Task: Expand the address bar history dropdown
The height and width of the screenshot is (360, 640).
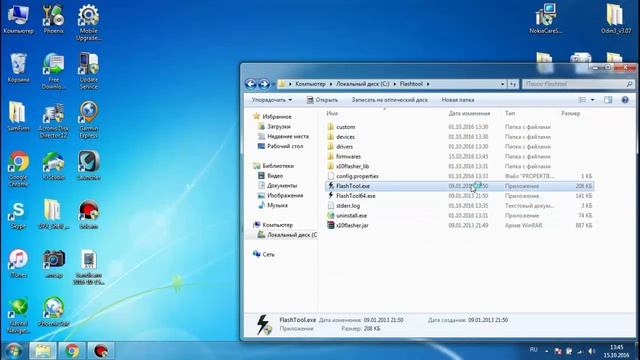Action: point(502,84)
